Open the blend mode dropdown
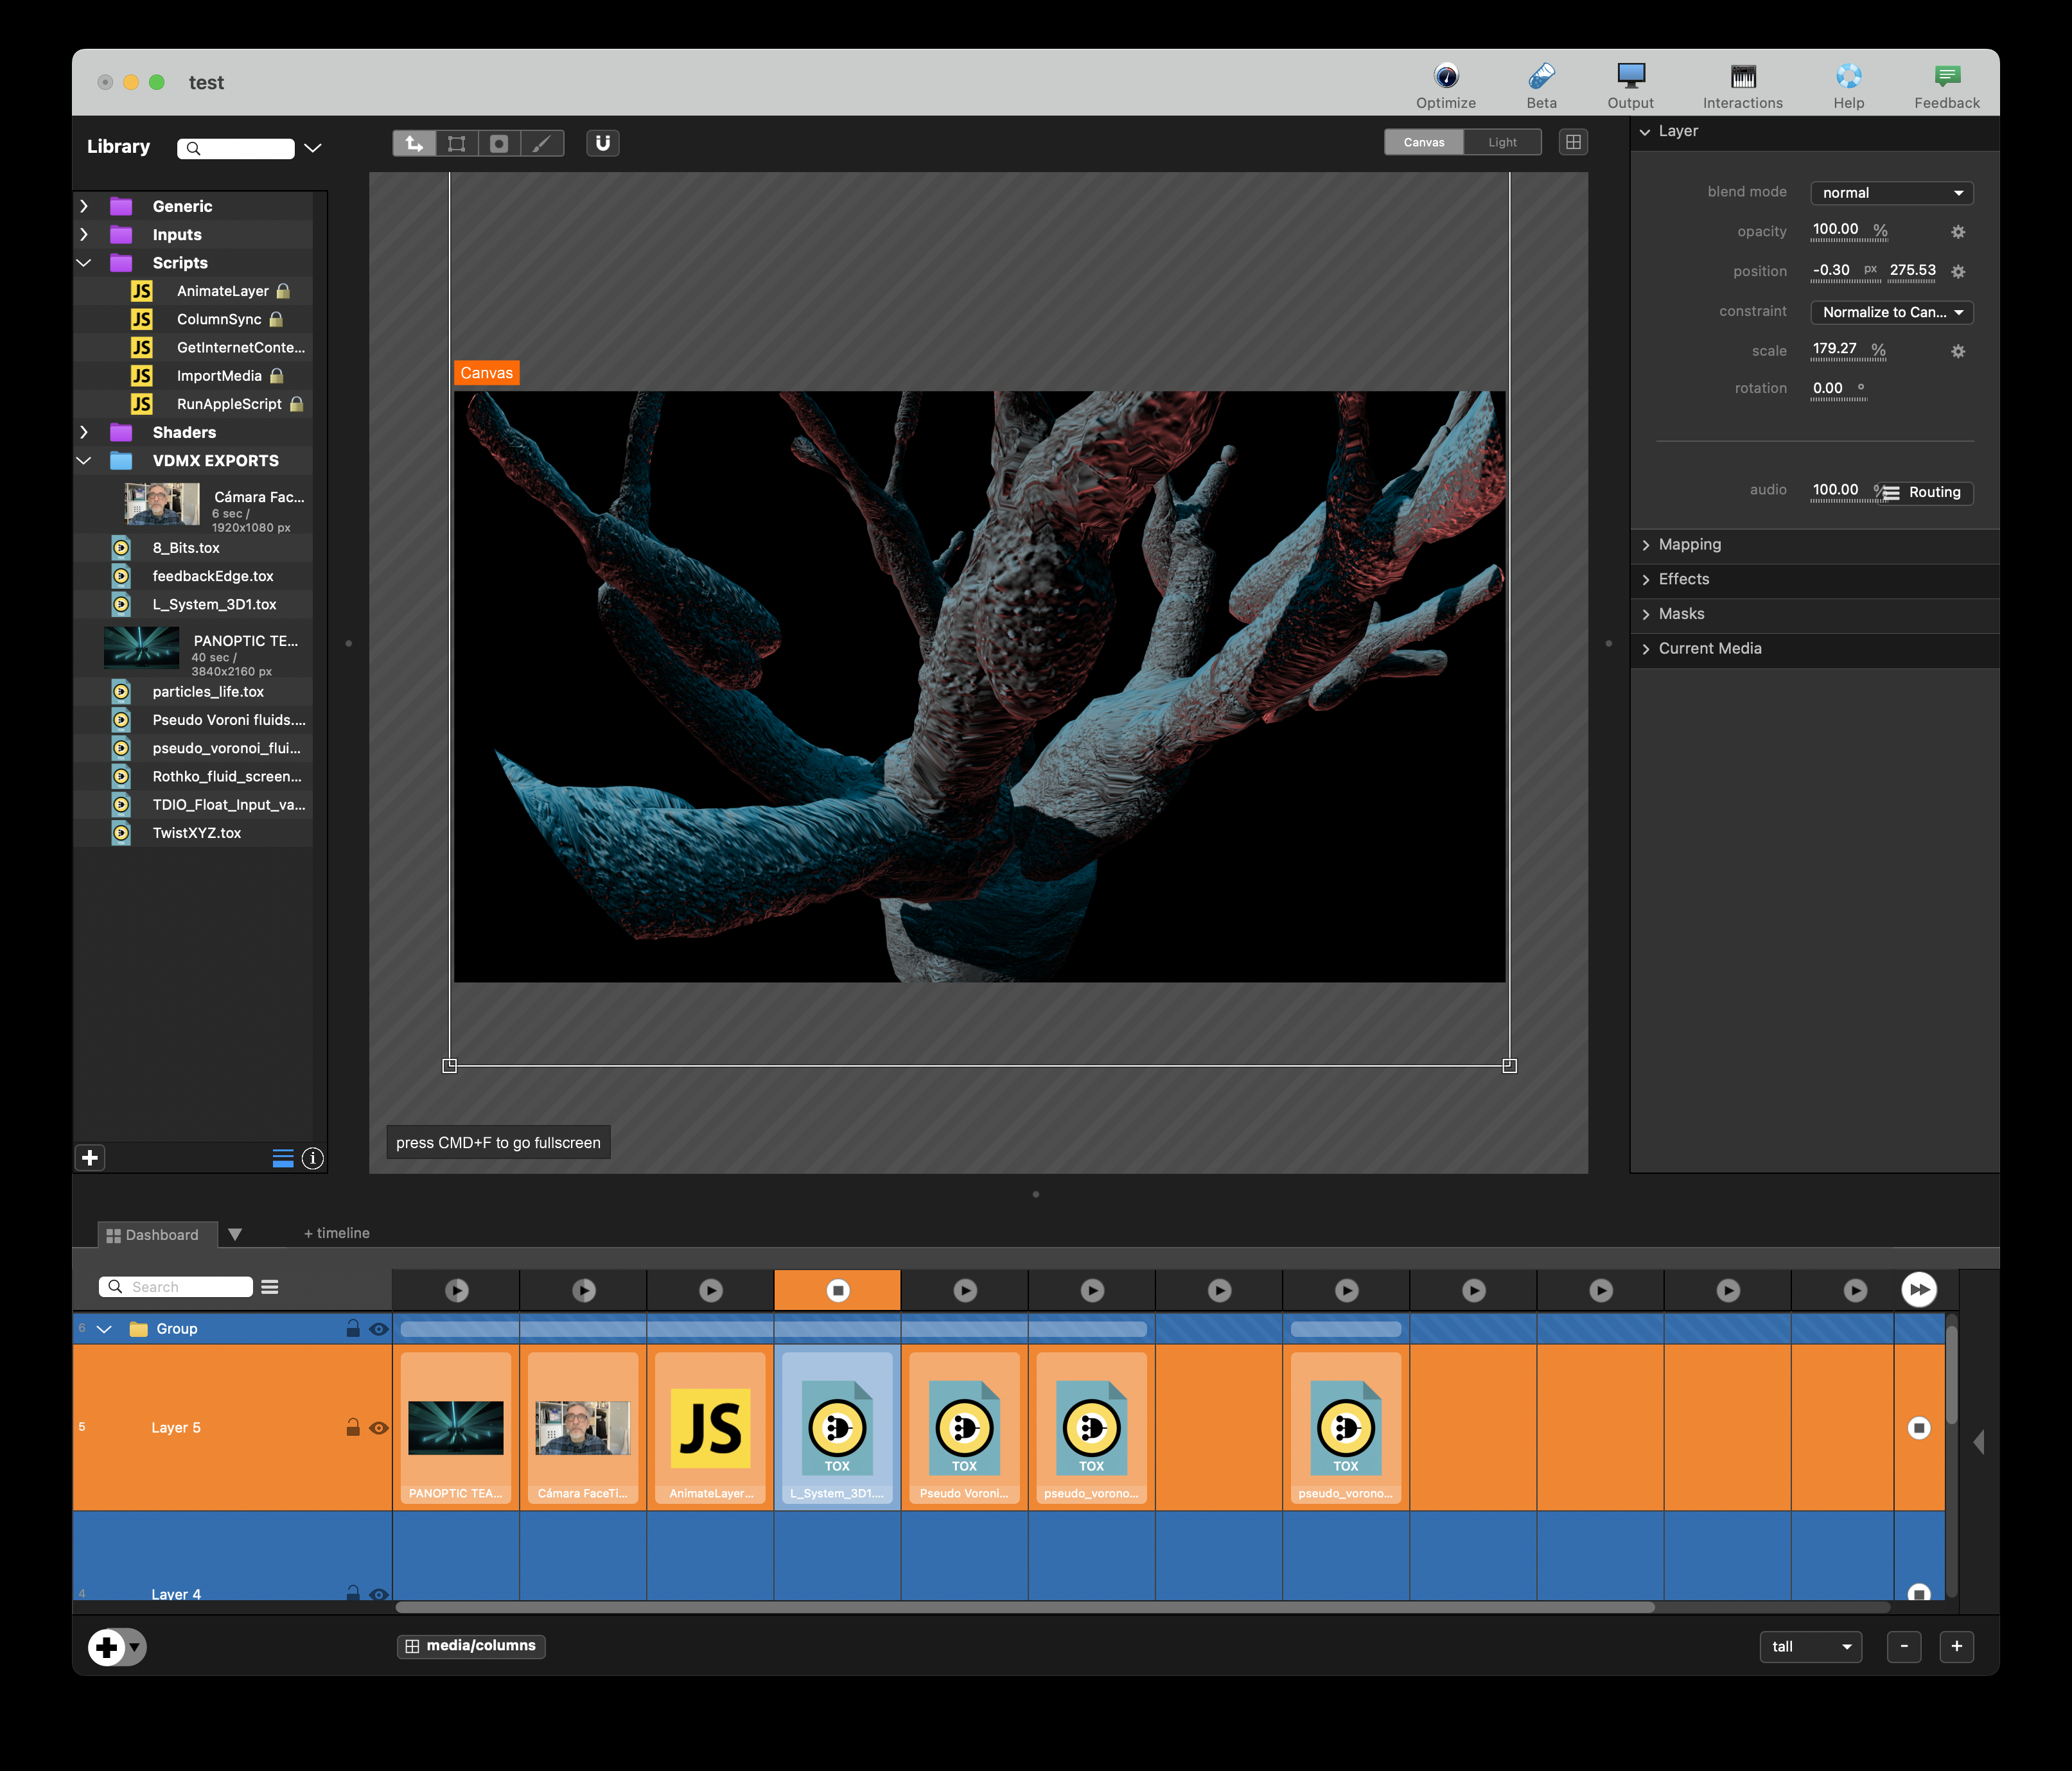Viewport: 2072px width, 1771px height. (1891, 193)
